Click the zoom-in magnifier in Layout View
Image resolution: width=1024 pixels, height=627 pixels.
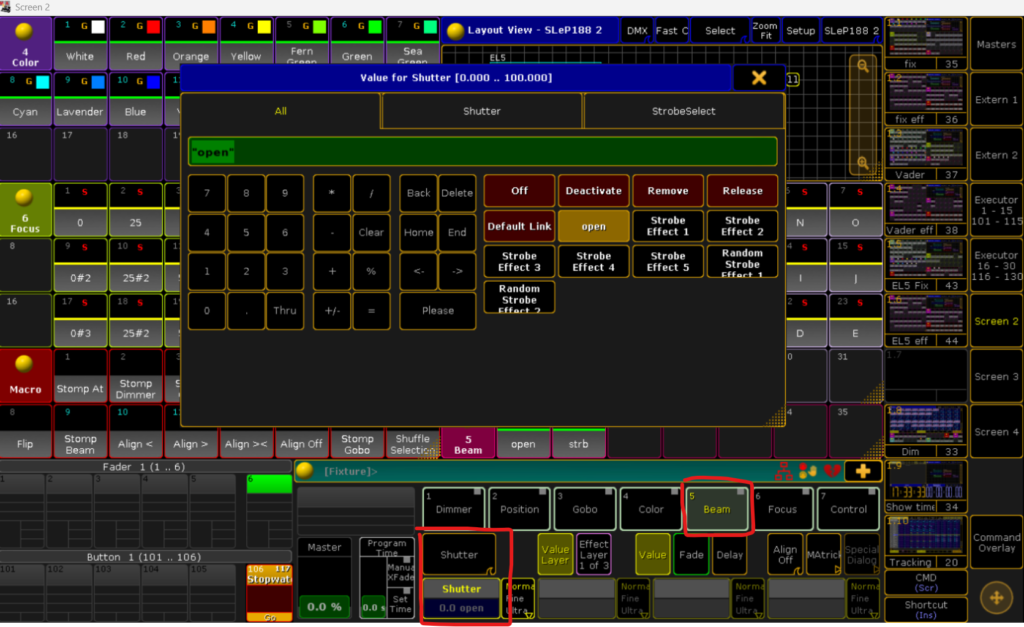tap(862, 68)
